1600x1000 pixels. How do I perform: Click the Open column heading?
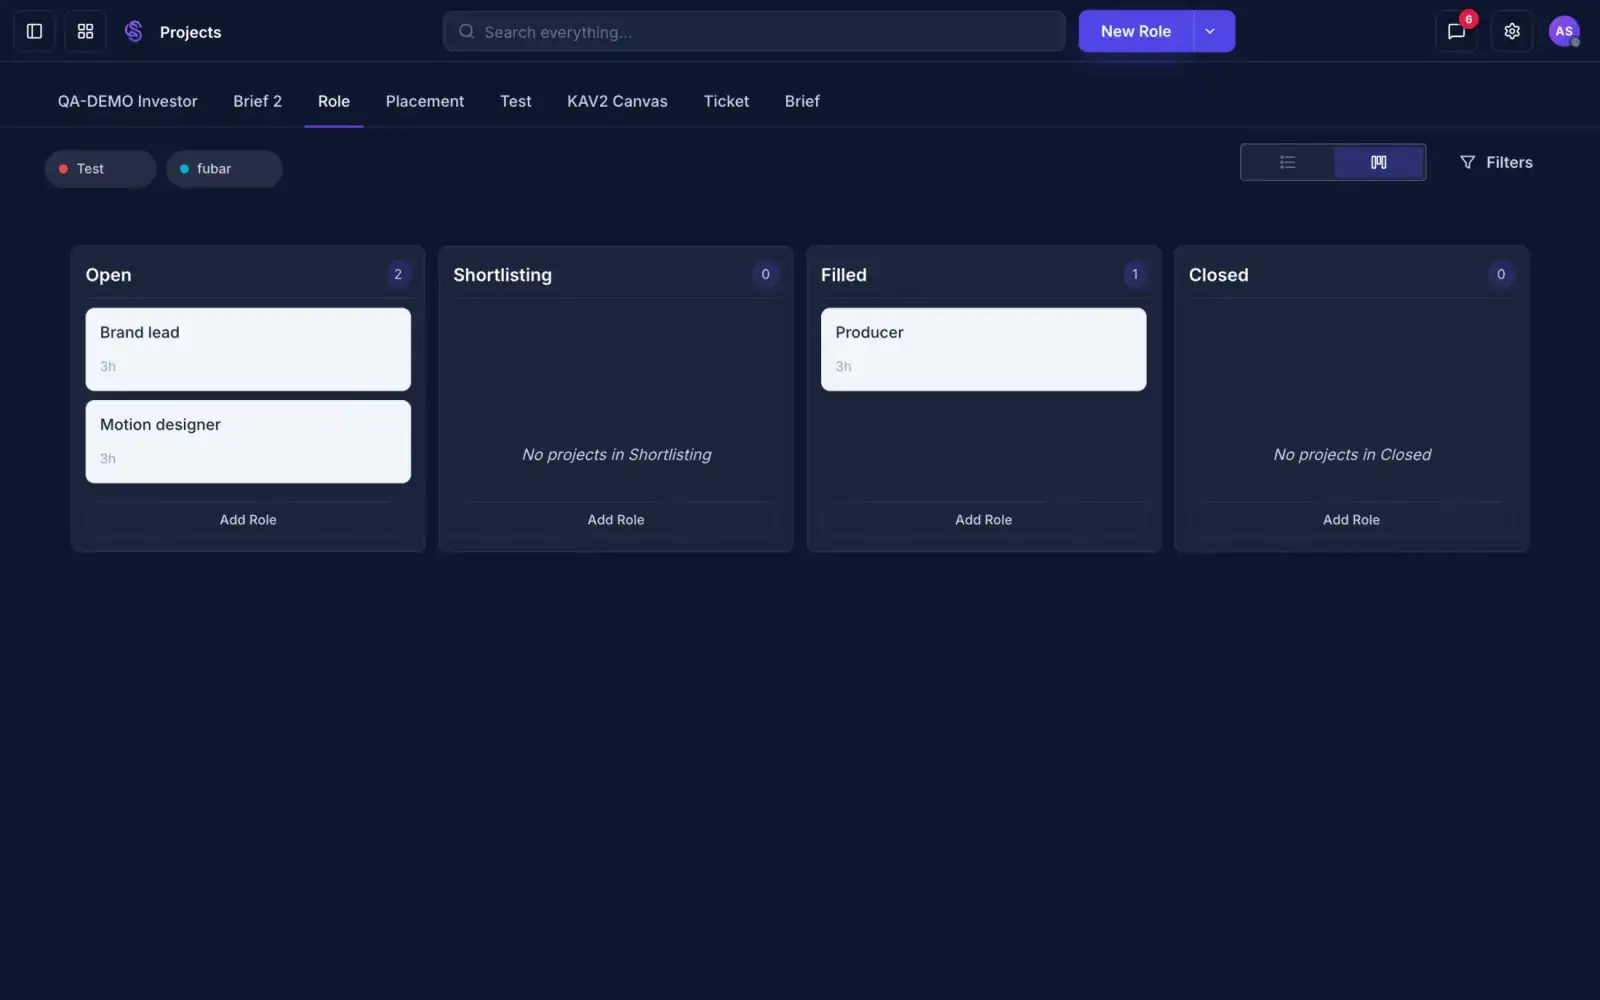coord(108,275)
